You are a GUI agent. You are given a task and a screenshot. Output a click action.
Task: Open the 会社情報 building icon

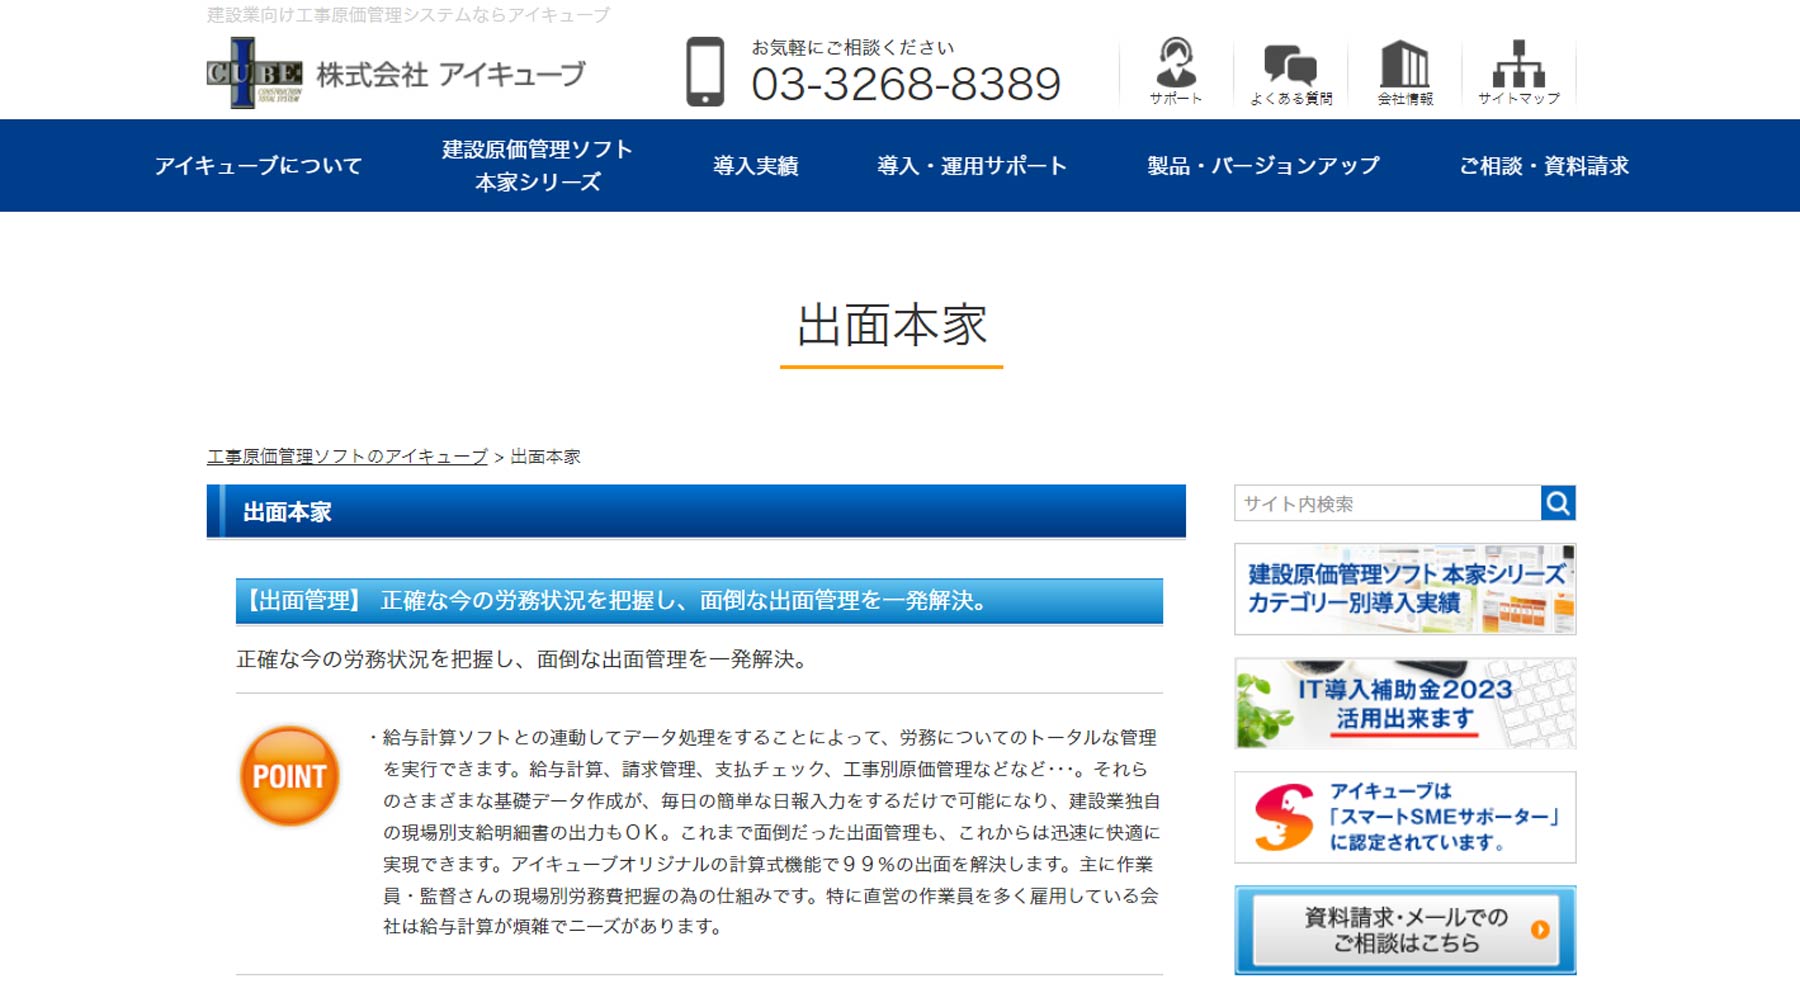click(1405, 73)
